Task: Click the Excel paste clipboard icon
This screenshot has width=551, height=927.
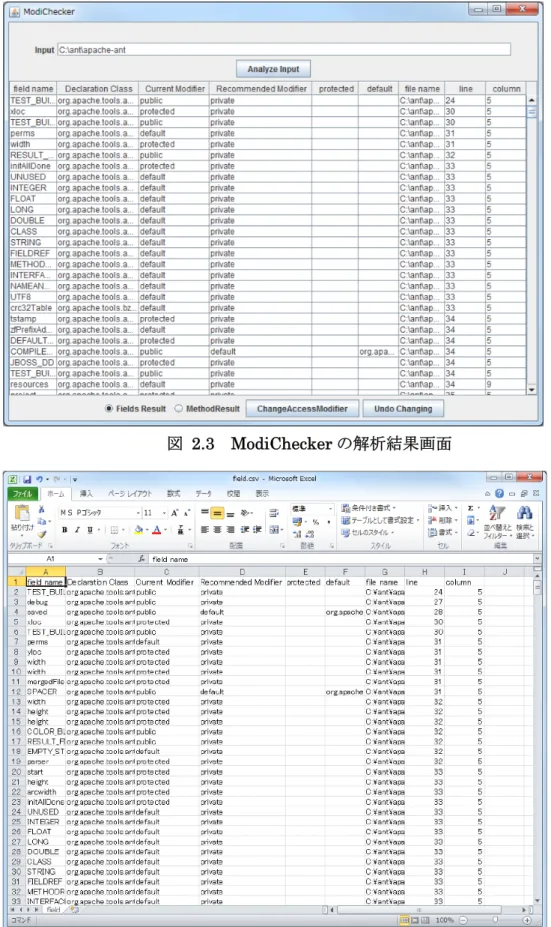Action: pos(22,513)
